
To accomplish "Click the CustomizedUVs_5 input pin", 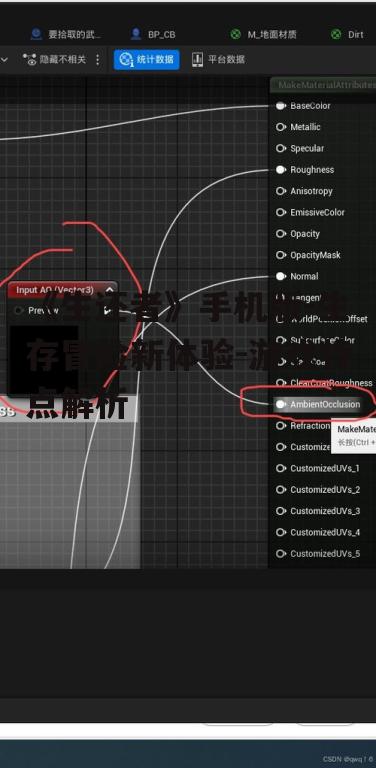I will (x=281, y=553).
